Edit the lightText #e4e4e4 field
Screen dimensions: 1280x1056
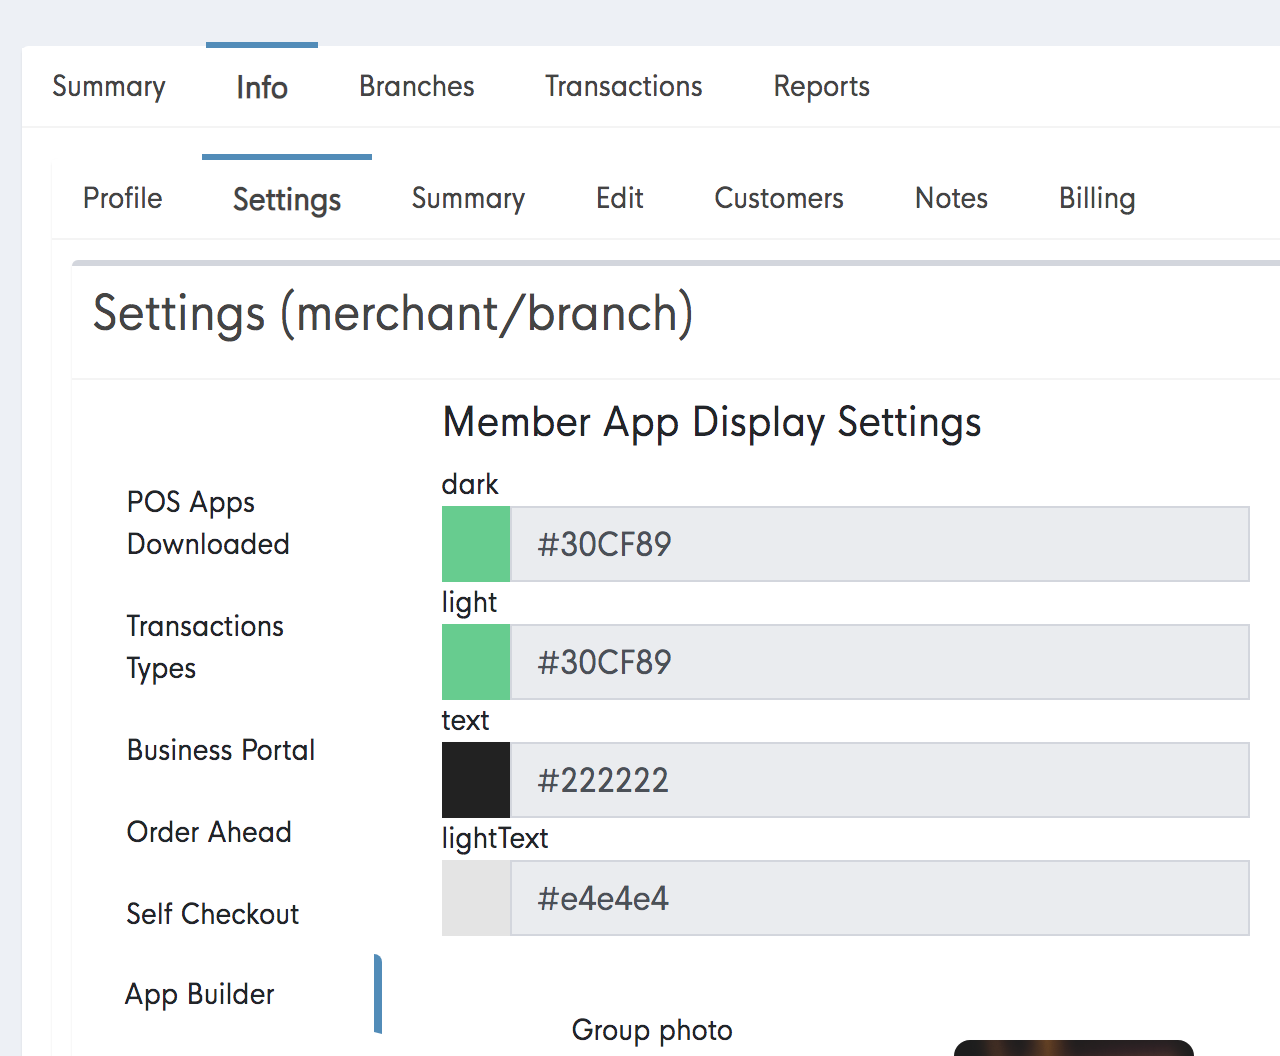point(880,898)
